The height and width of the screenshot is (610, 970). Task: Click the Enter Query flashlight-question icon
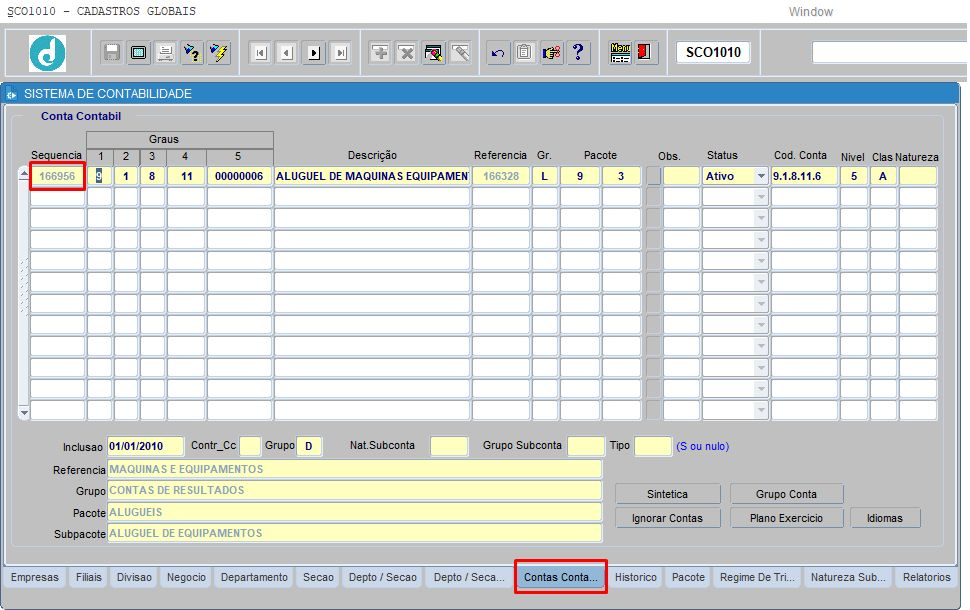pyautogui.click(x=192, y=53)
